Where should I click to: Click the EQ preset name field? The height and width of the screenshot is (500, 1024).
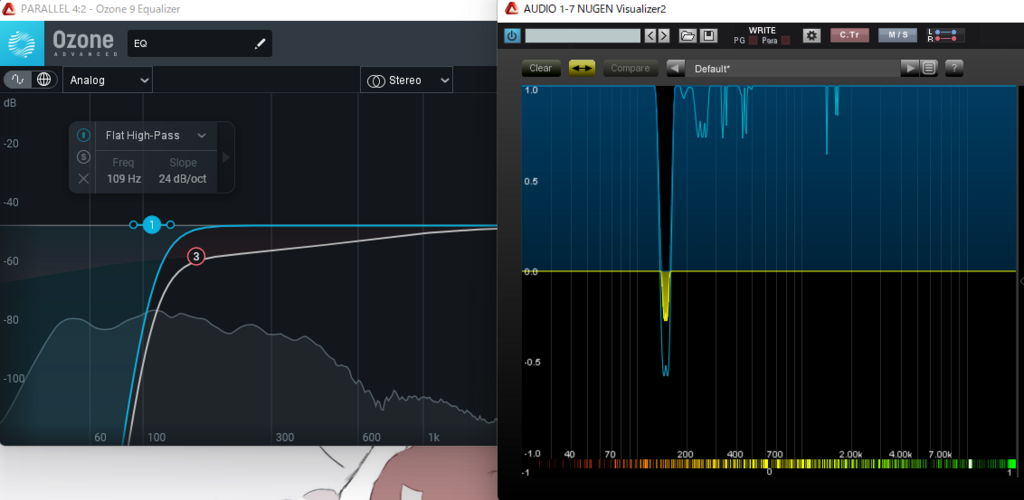coord(200,44)
